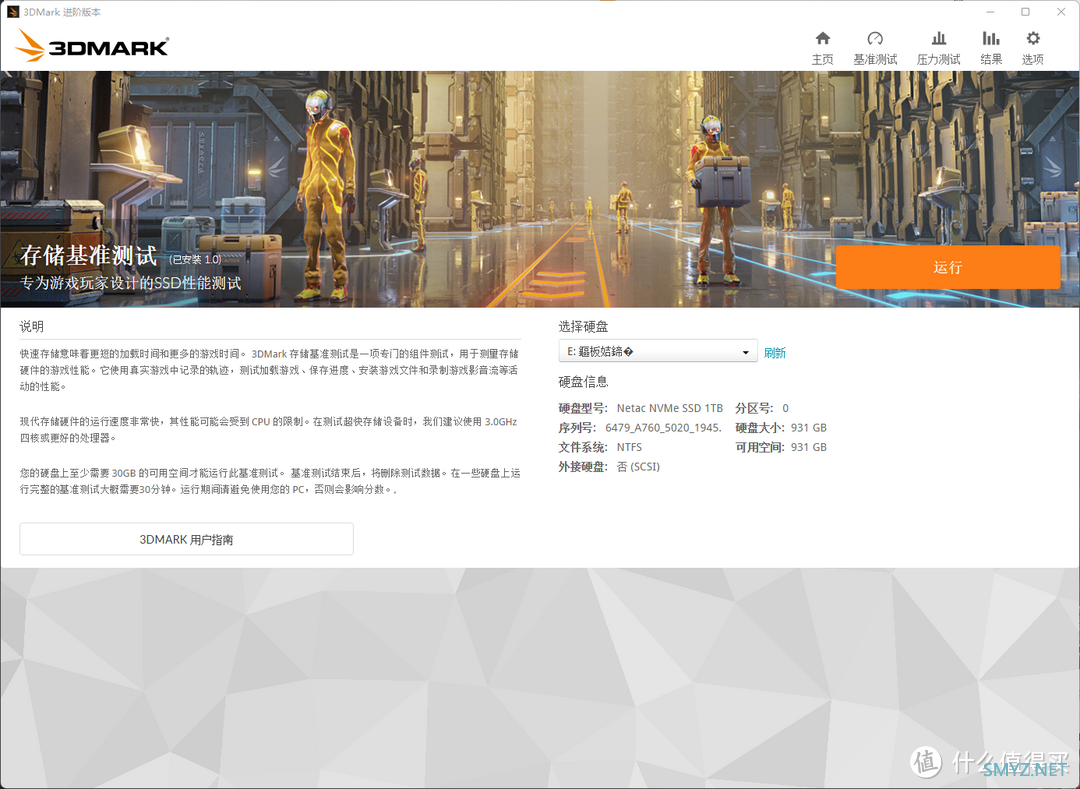Click the Netac NVMe SSD 1TB value

point(669,408)
